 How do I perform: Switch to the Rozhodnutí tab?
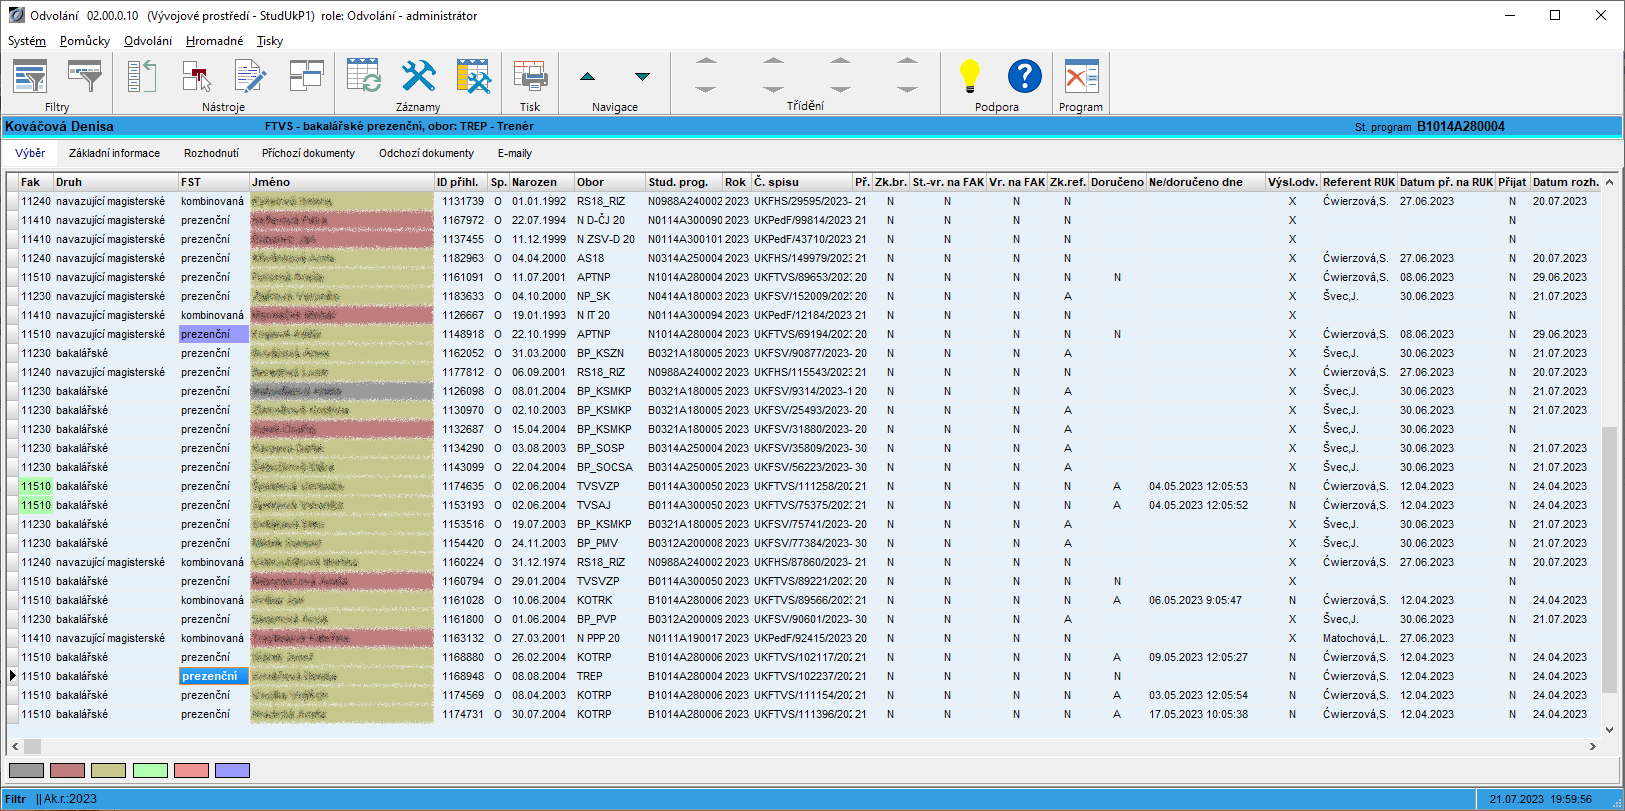click(x=211, y=153)
